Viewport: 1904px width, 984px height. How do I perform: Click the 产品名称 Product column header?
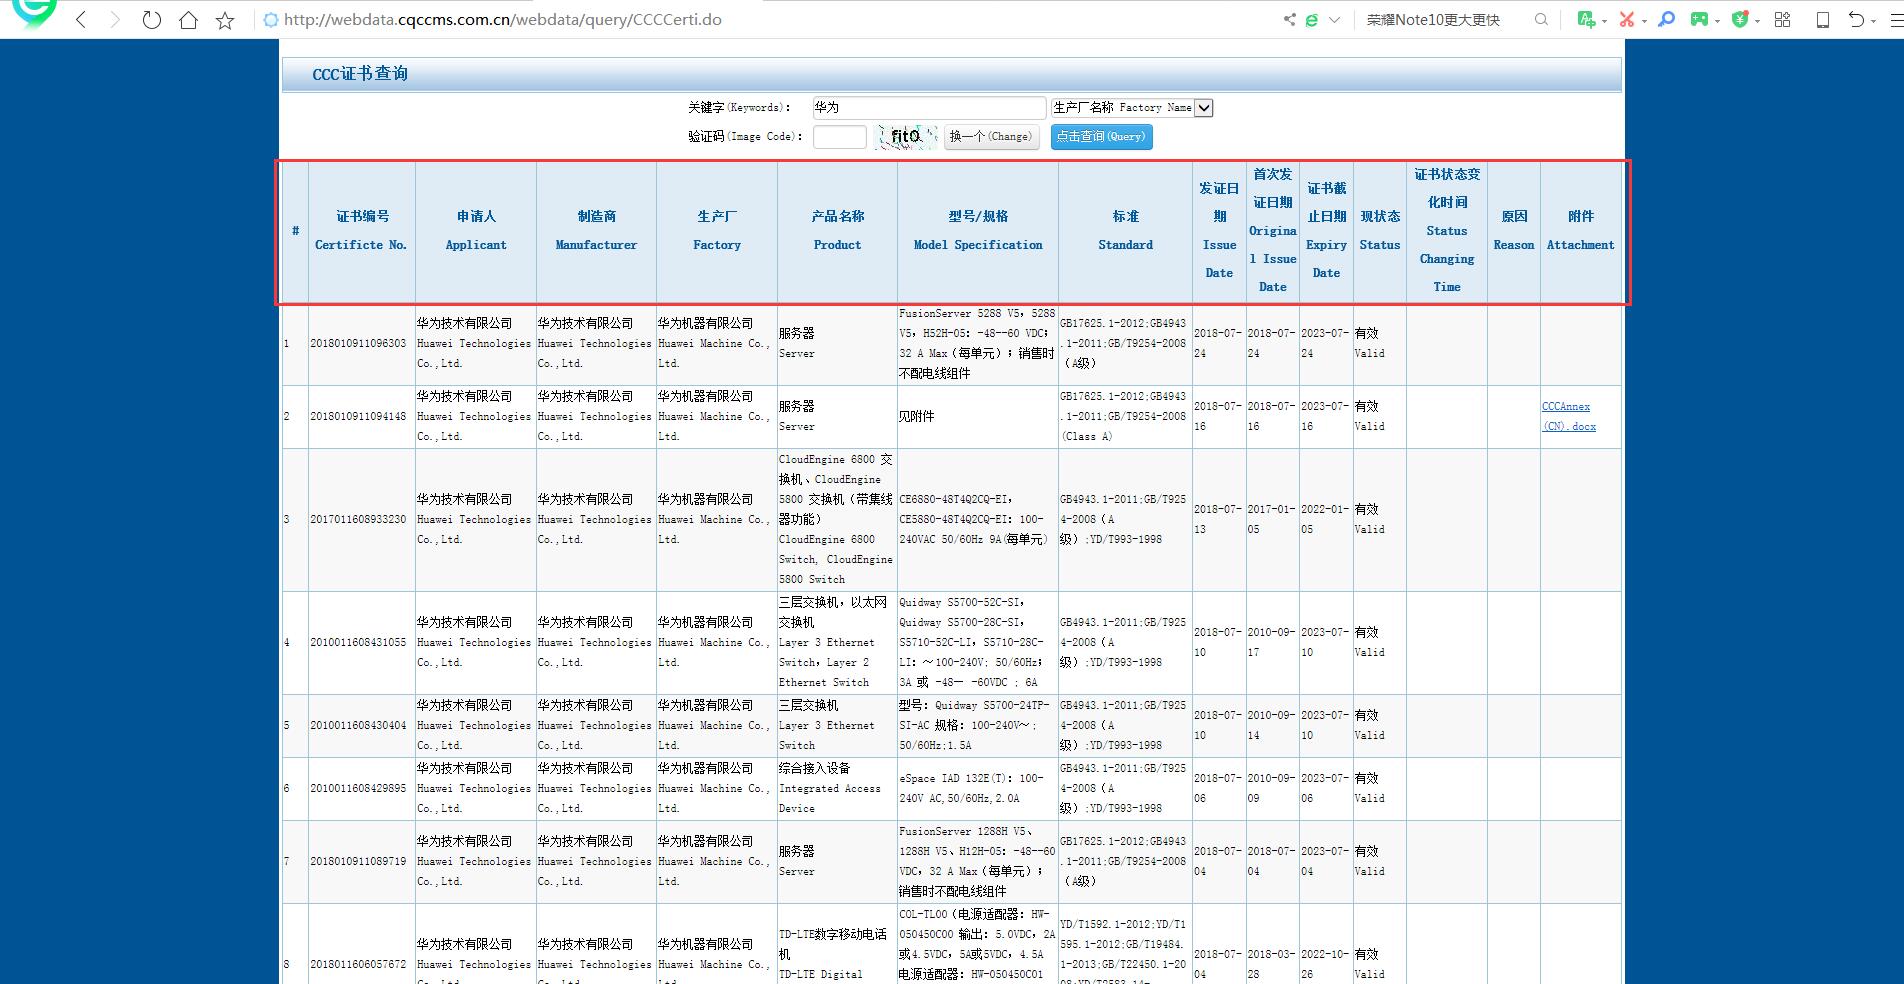(x=837, y=231)
